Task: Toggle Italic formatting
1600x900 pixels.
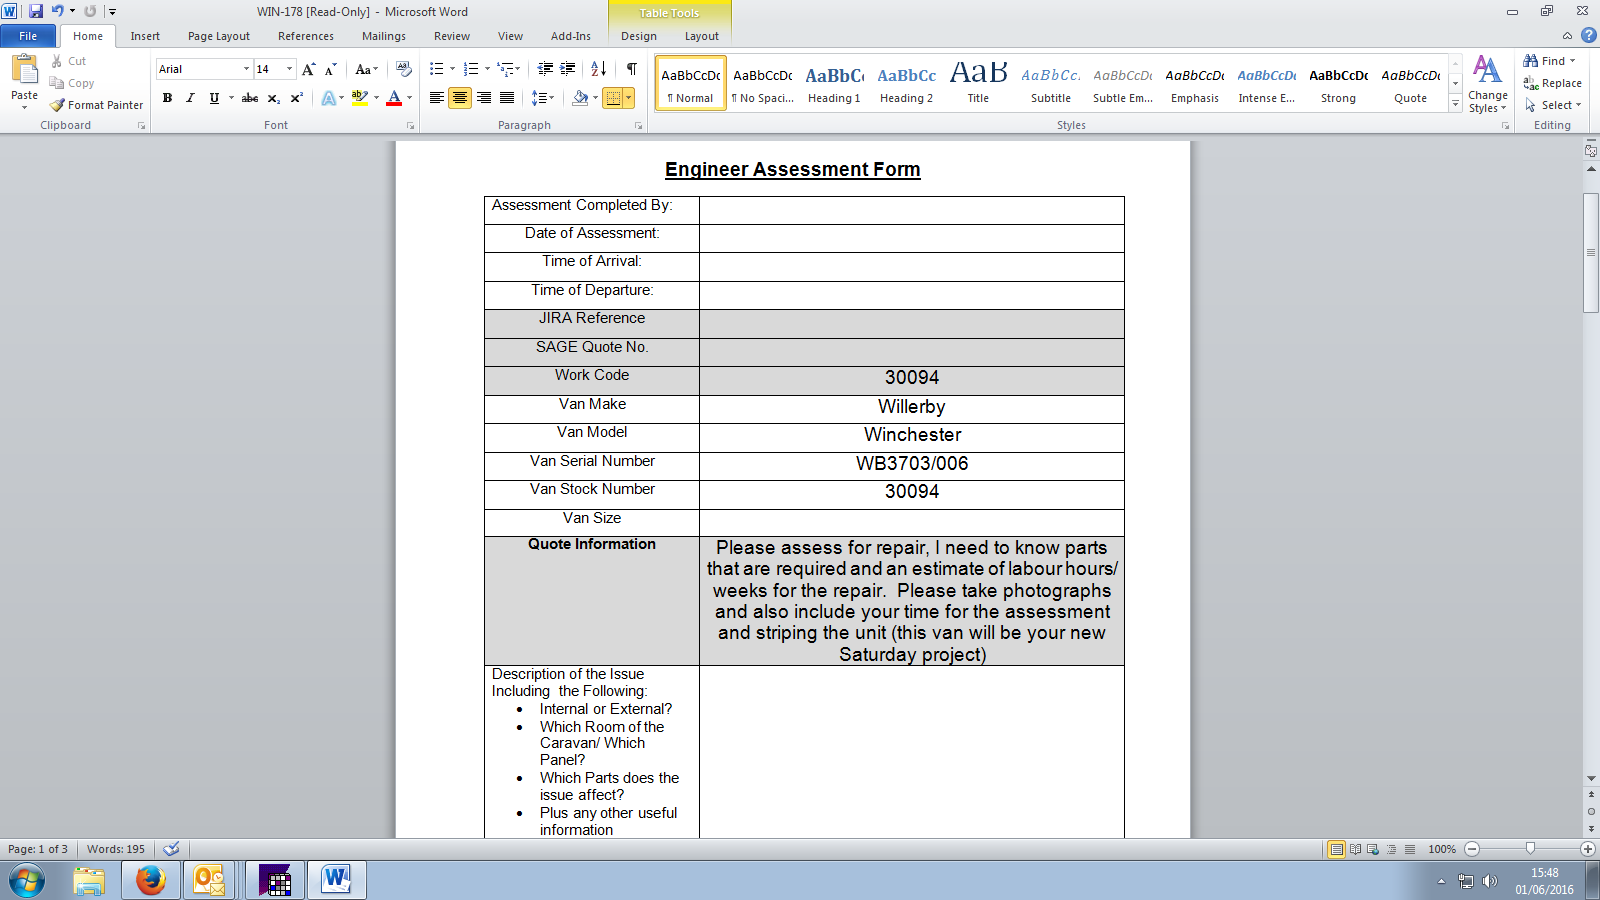Action: tap(190, 98)
